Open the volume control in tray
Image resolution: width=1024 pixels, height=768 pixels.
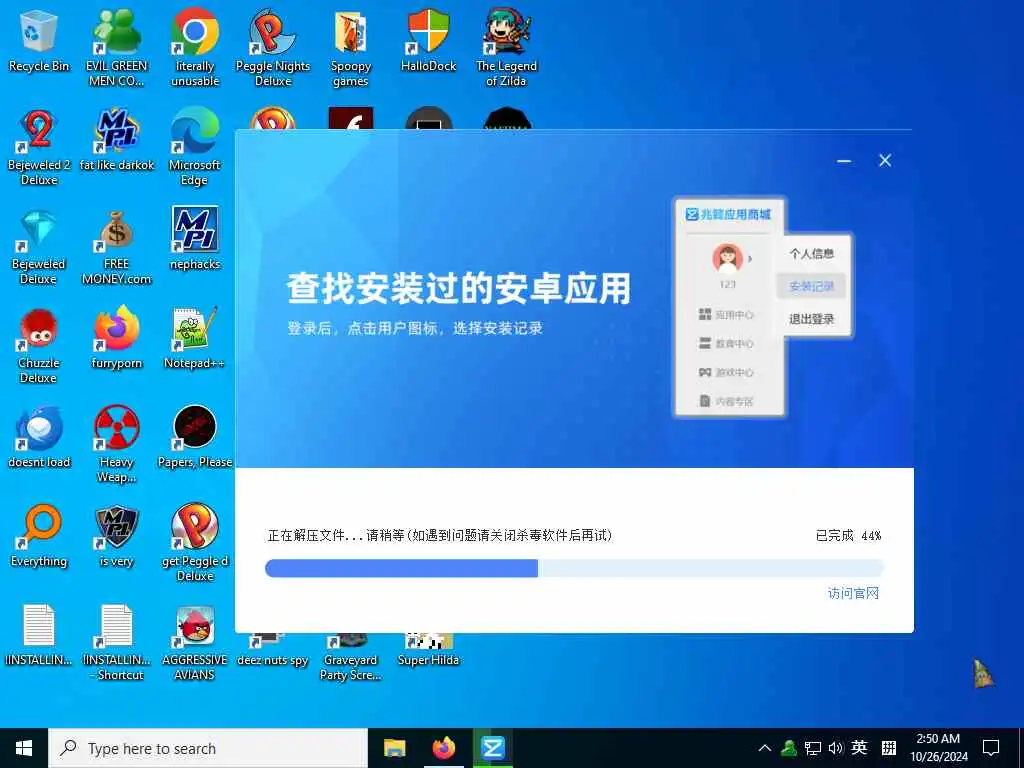[836, 748]
